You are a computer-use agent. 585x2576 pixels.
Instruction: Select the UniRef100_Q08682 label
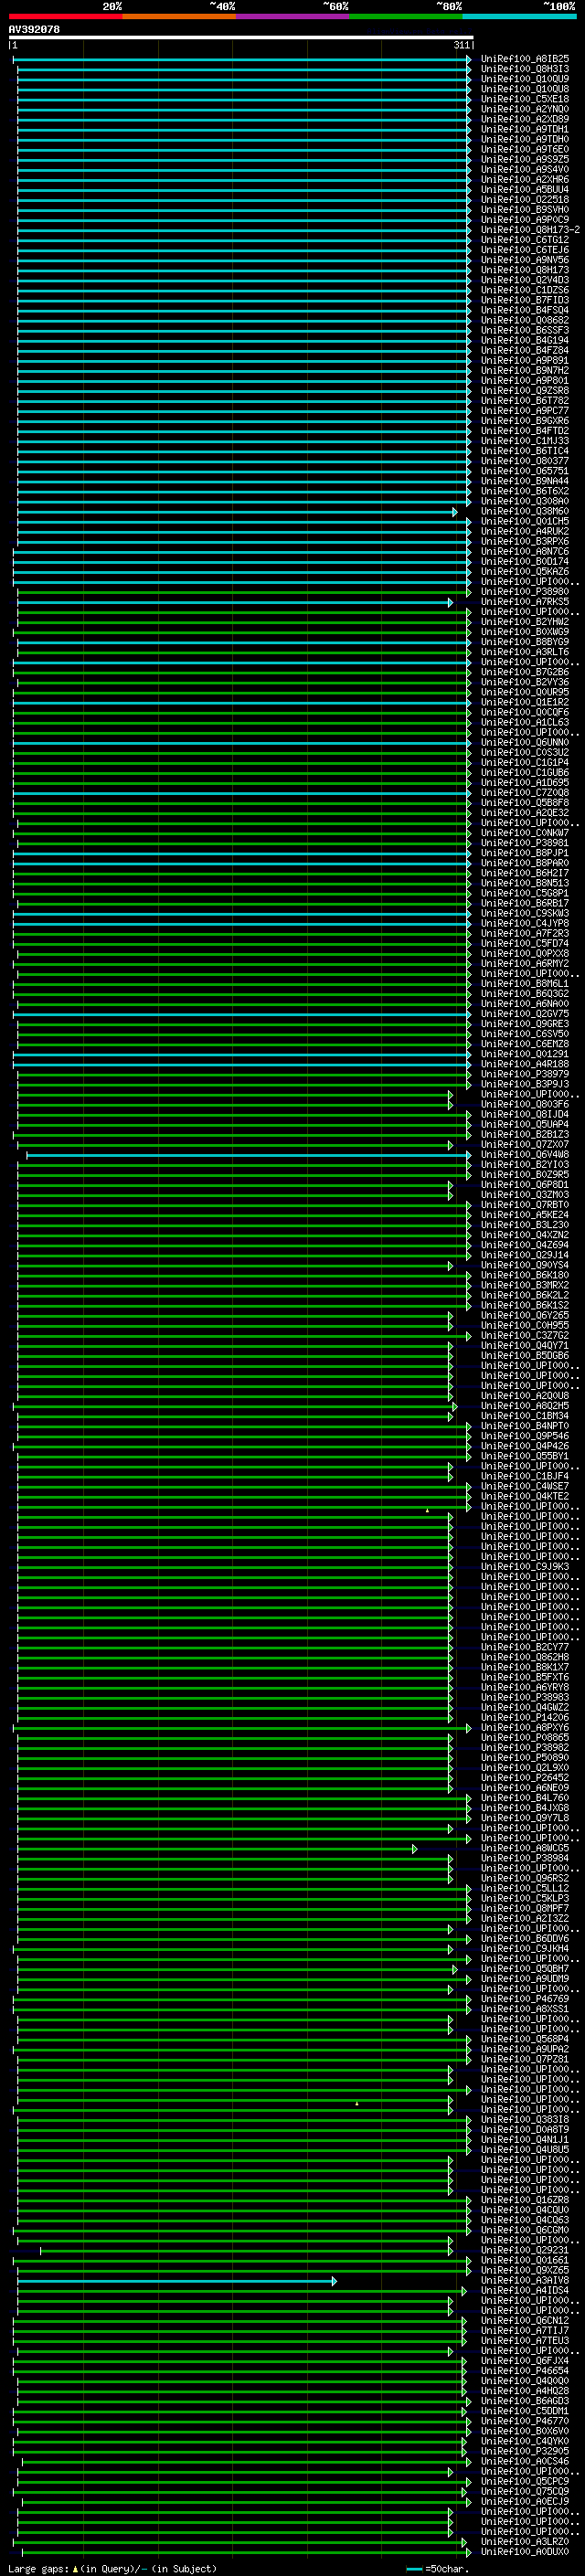click(x=525, y=320)
